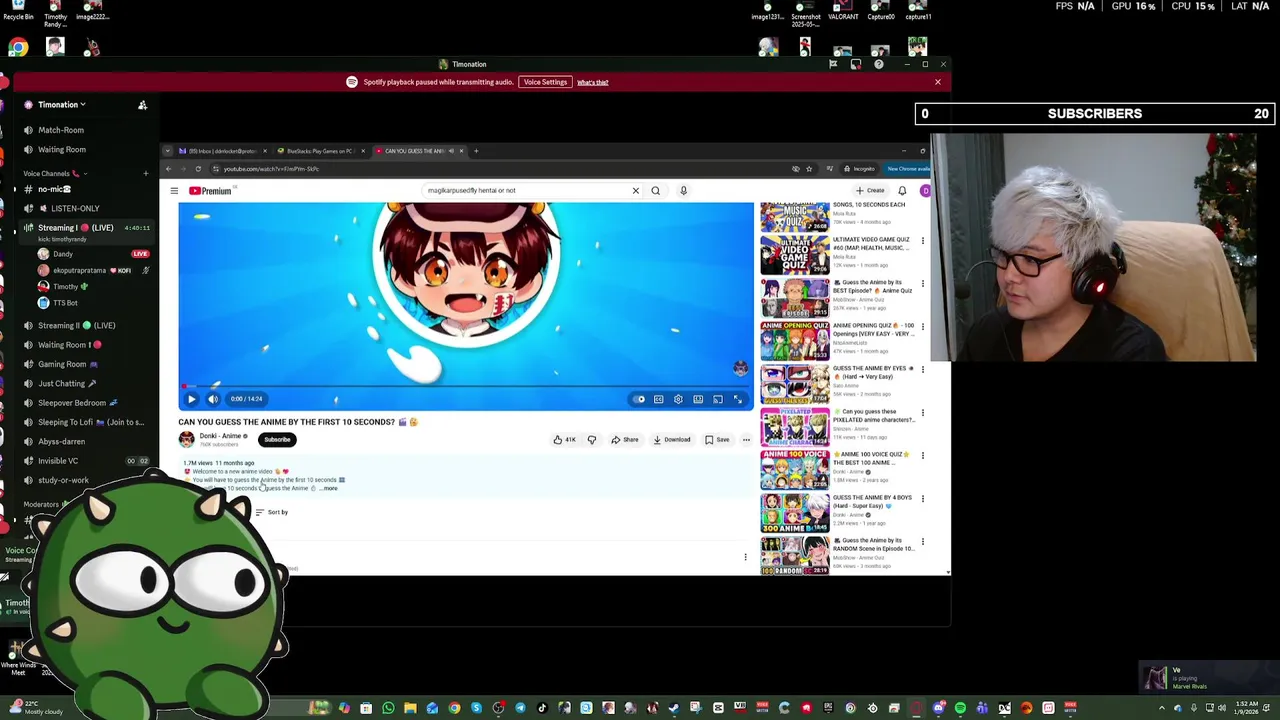The height and width of the screenshot is (720, 1280).
Task: Open options for Guess the Anime by 4 Boys
Action: [922, 499]
